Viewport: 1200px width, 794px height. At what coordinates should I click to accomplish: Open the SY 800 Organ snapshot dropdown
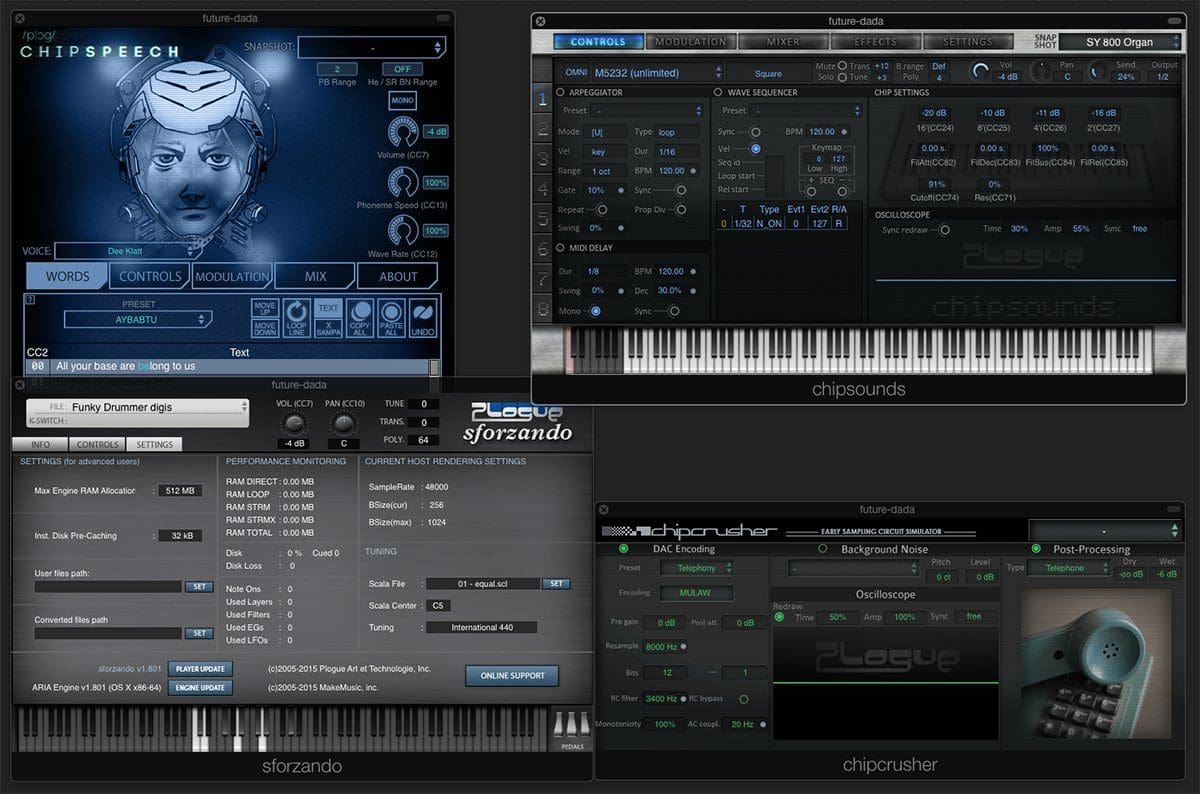click(x=1116, y=42)
